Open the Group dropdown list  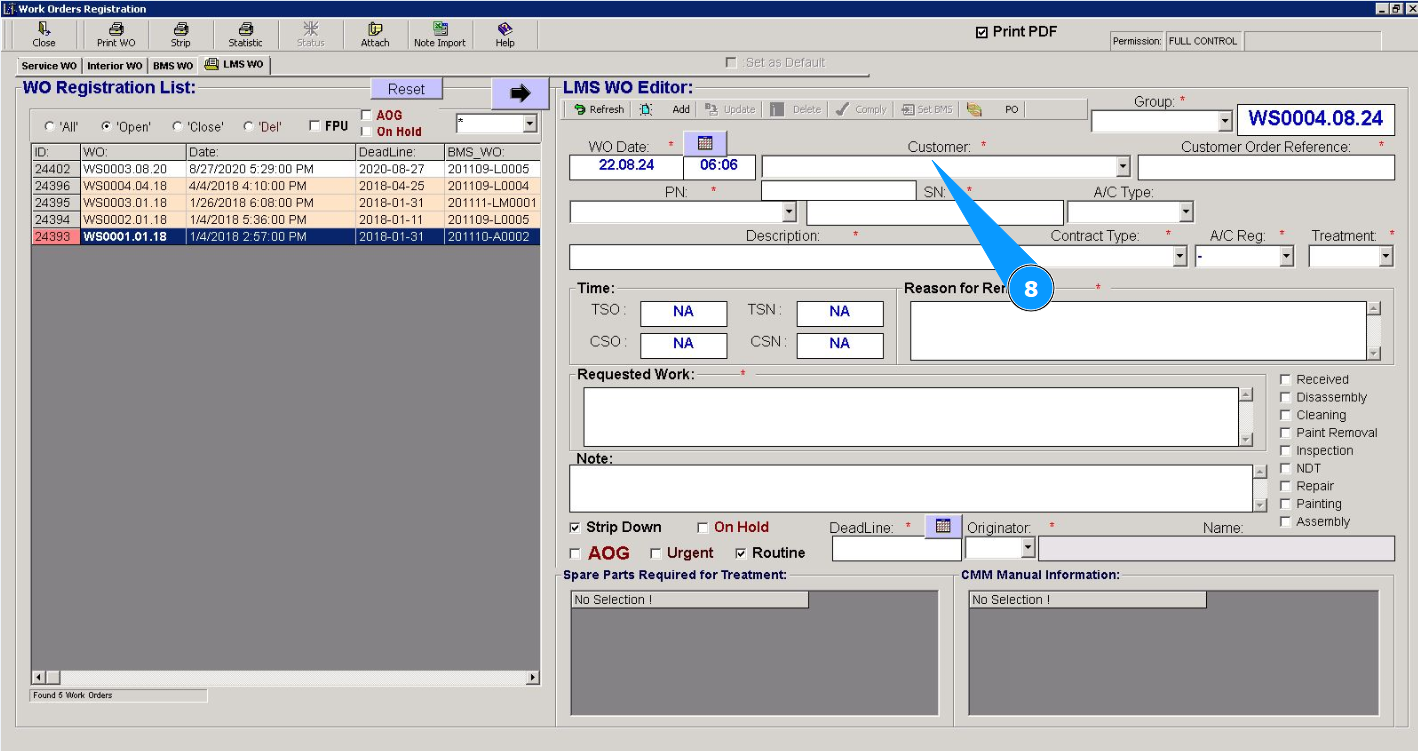coord(1225,121)
